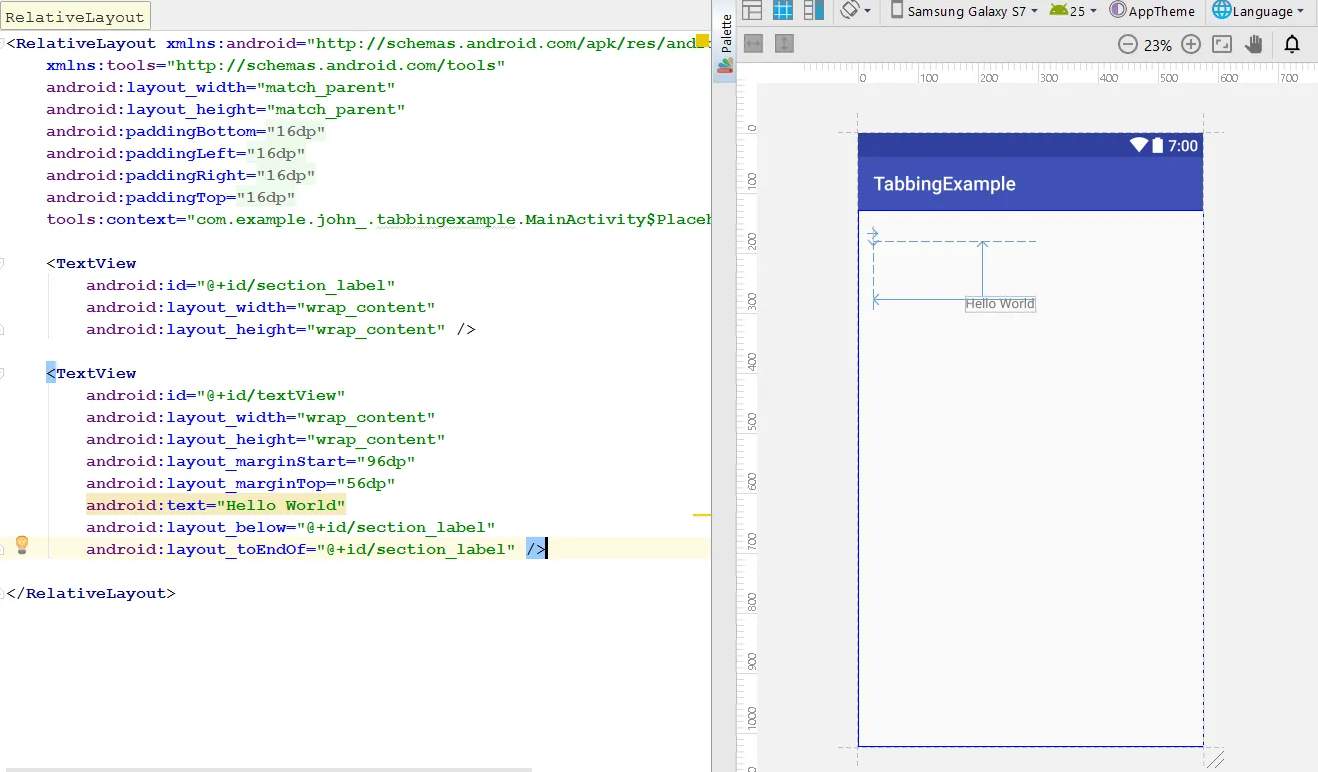This screenshot has height=772, width=1318.
Task: Click the Wi-Fi icon in preview status bar
Action: coord(1139,145)
